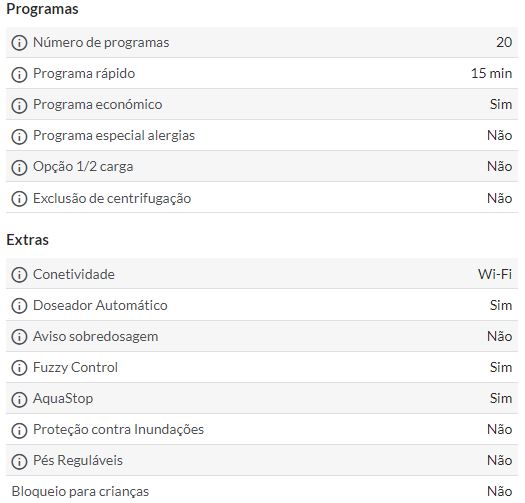
Task: Click info icon next to Conetividade
Action: click(19, 275)
